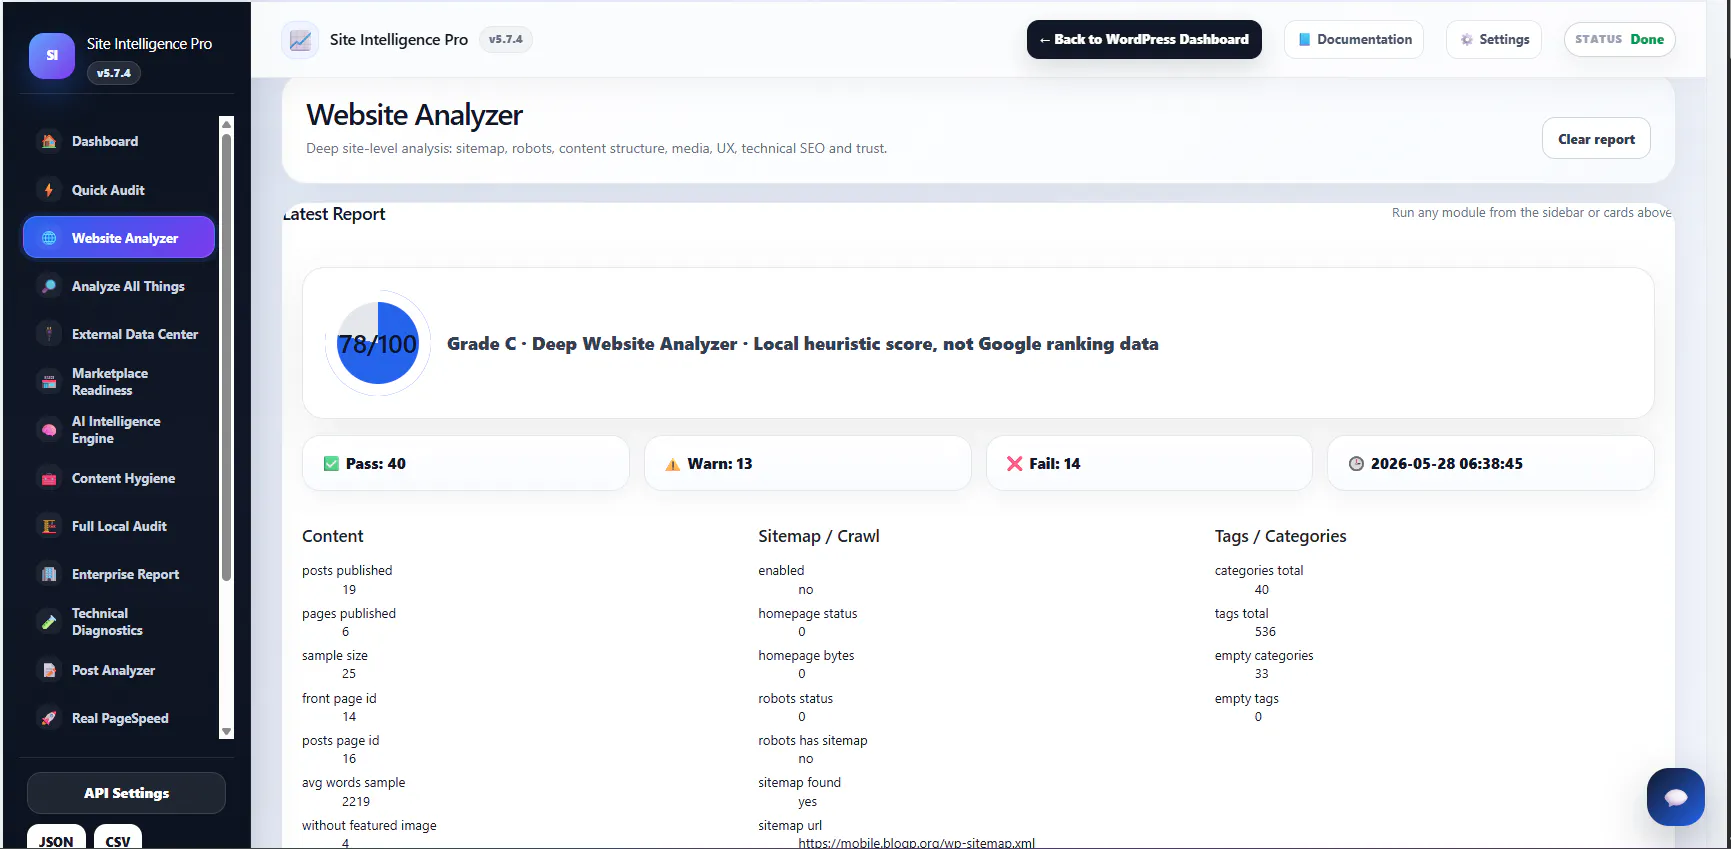Click the sidebar scrollbar down arrow

coord(226,732)
